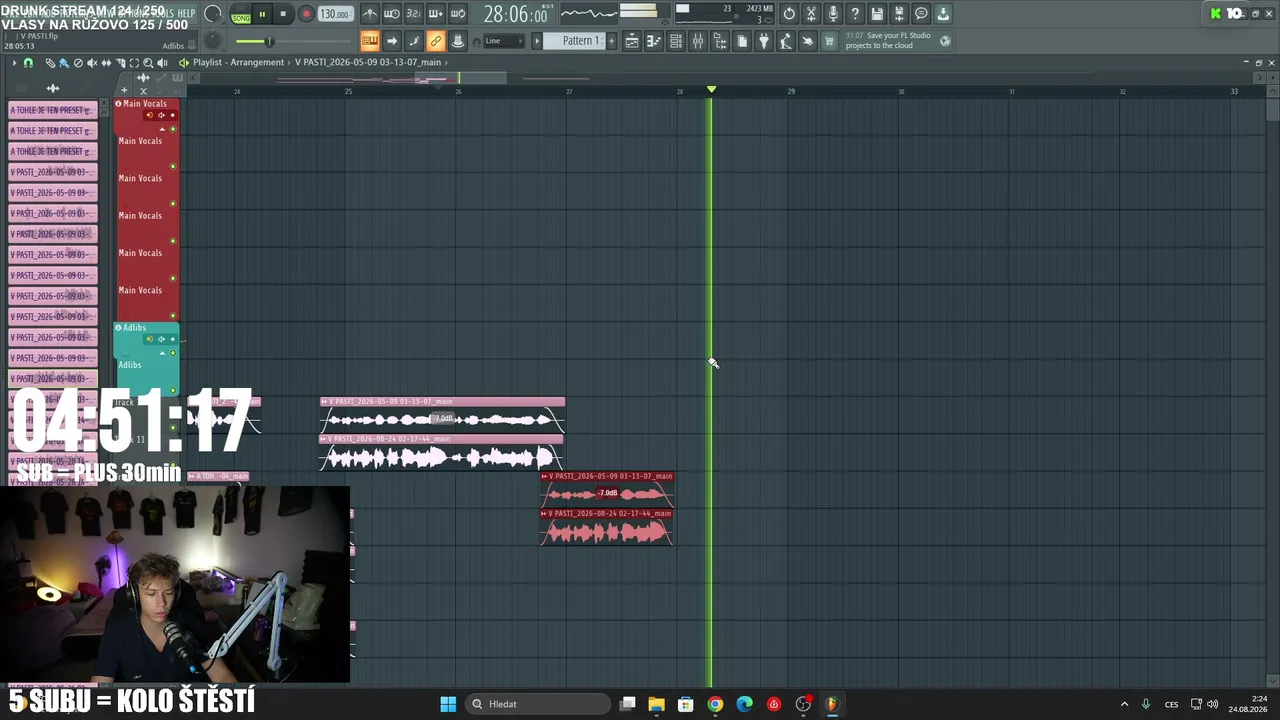This screenshot has height=720, width=1280.
Task: Toggle the link/multilink icon
Action: click(436, 41)
